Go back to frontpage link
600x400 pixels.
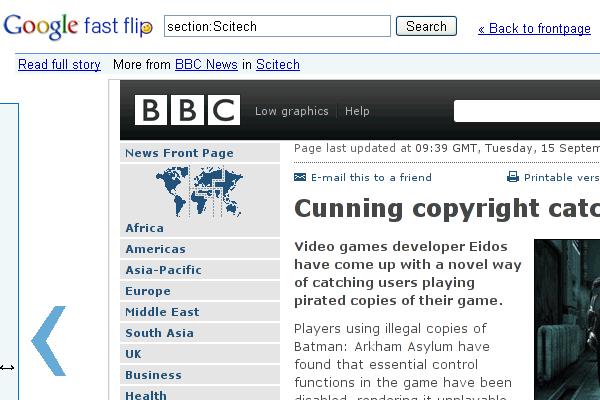(x=534, y=28)
